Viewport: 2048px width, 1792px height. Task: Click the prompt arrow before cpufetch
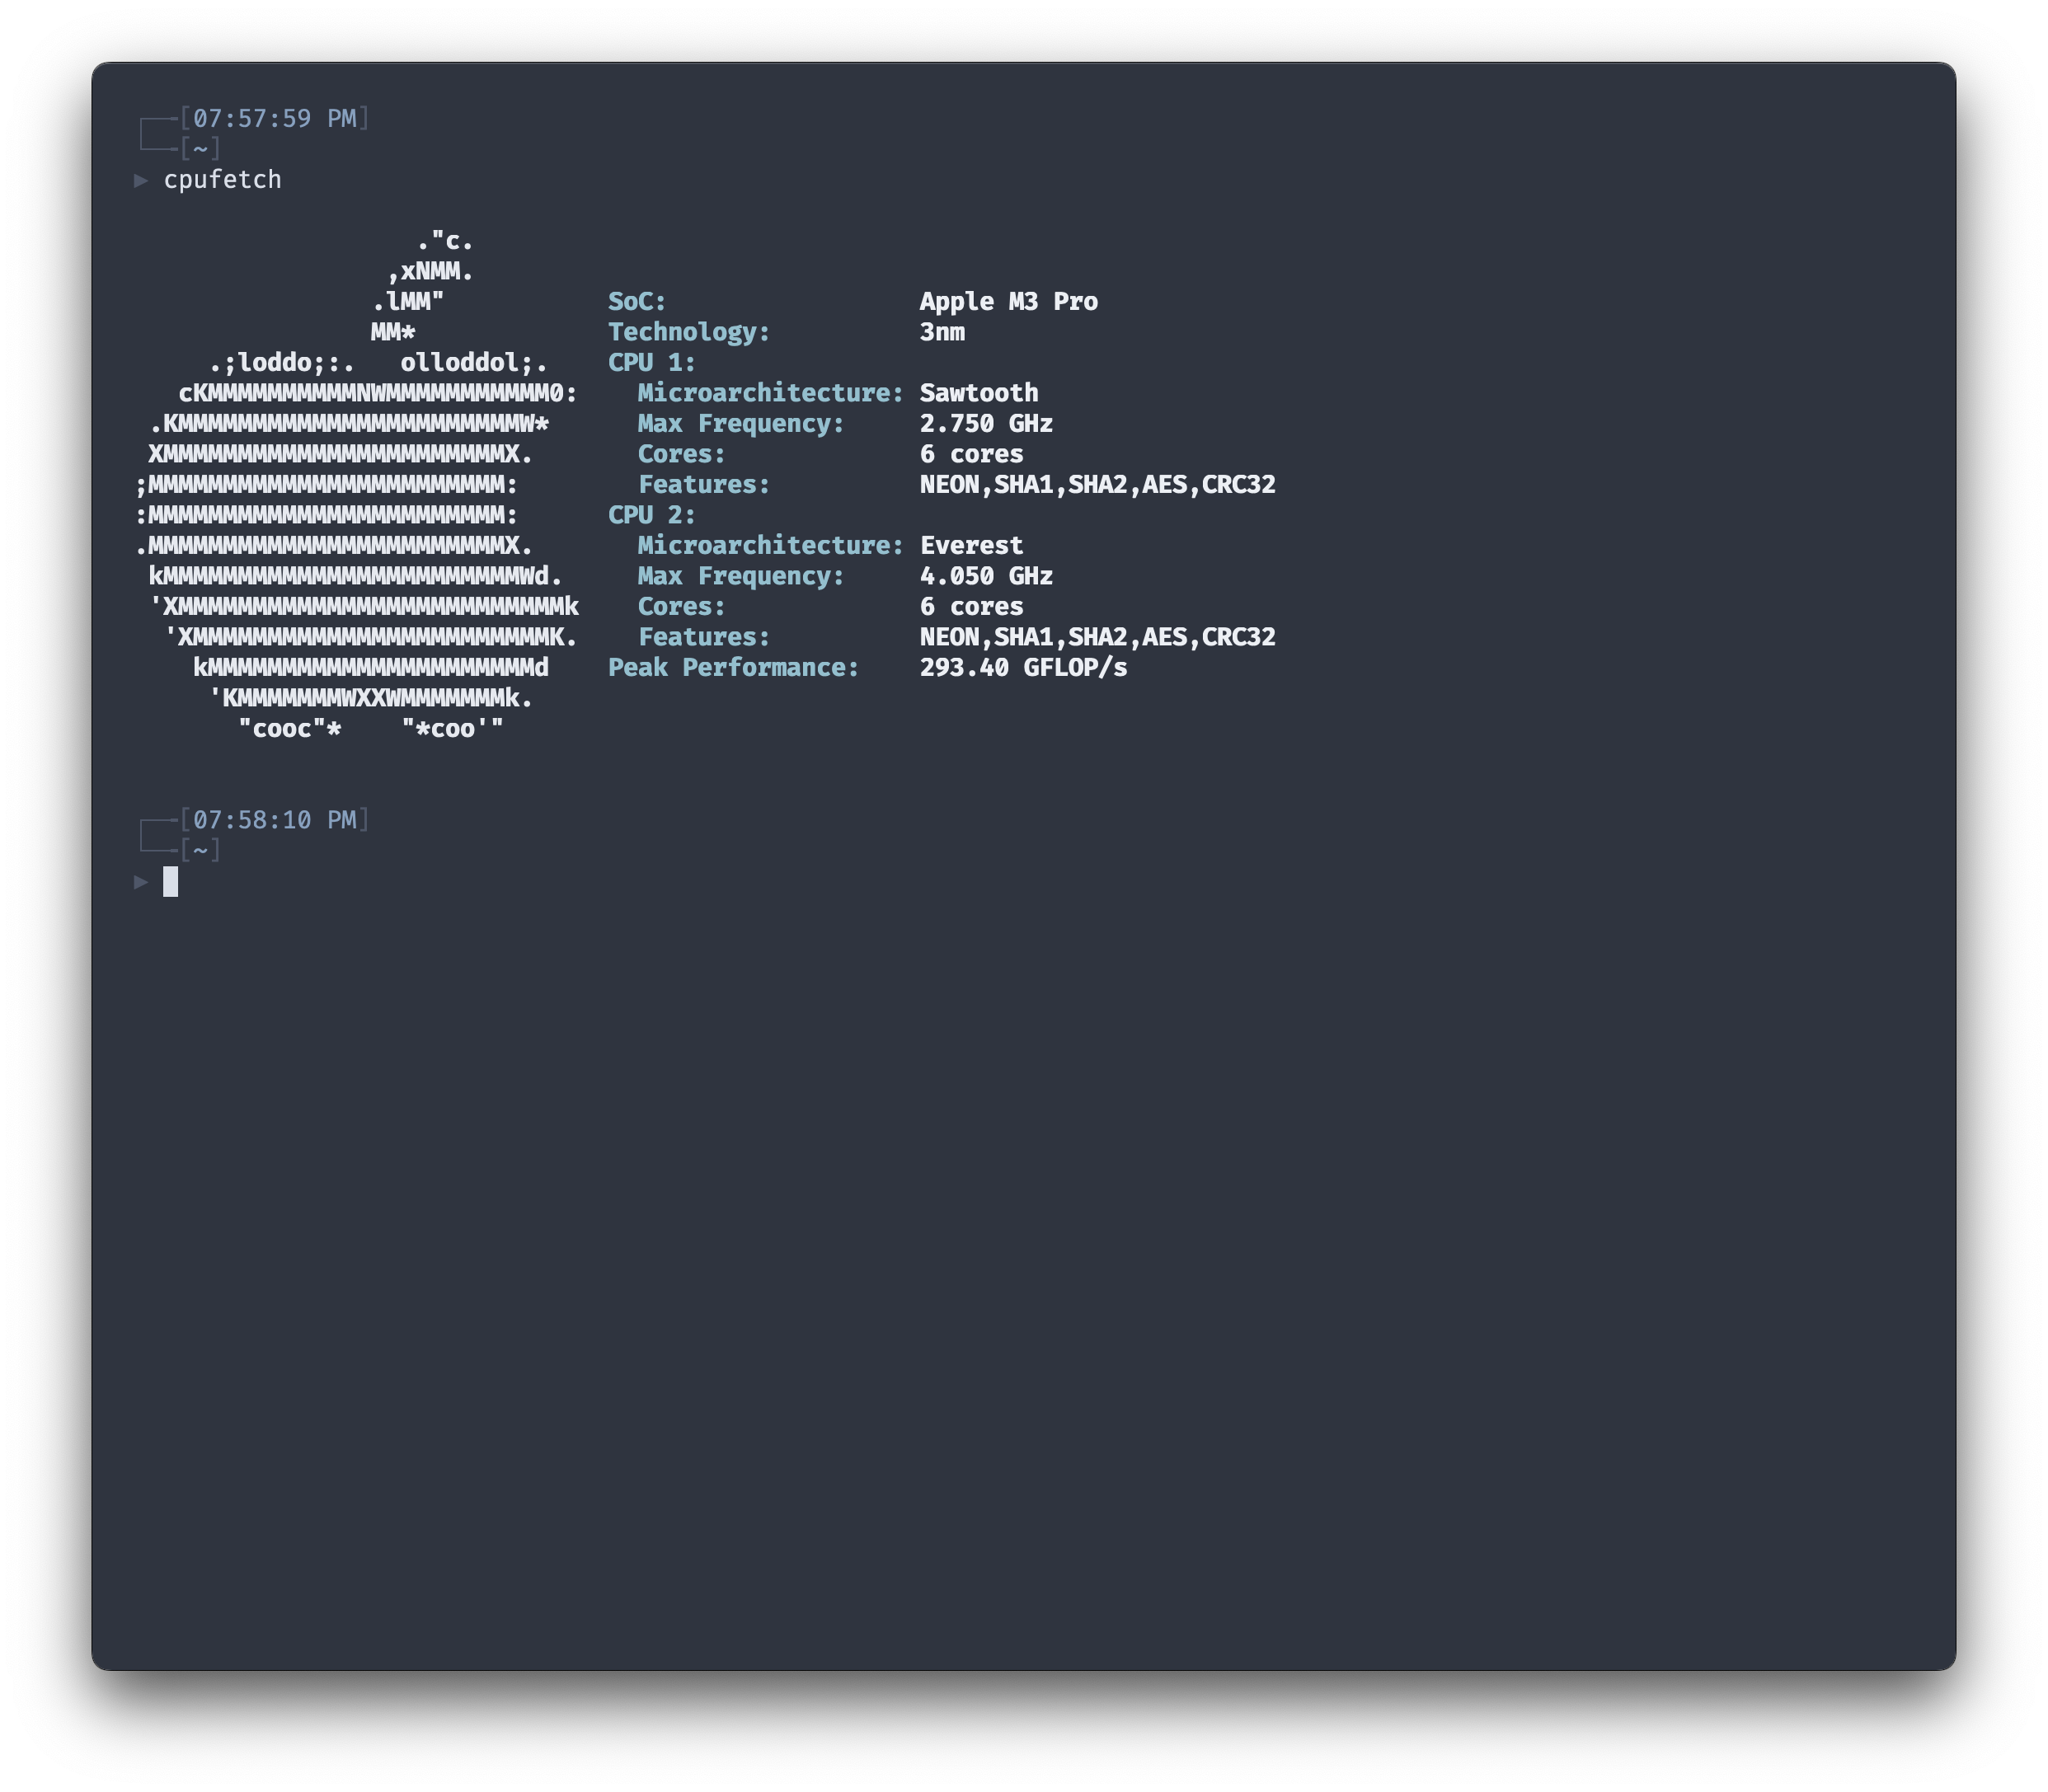click(141, 180)
